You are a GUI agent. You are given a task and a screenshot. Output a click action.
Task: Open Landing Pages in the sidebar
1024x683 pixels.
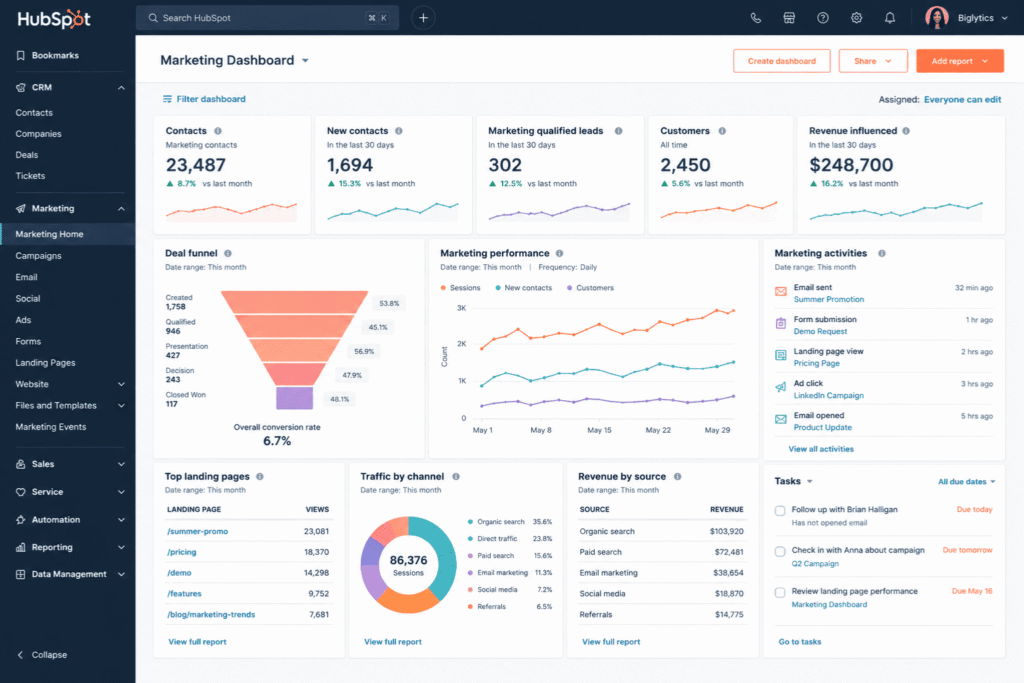coord(45,363)
